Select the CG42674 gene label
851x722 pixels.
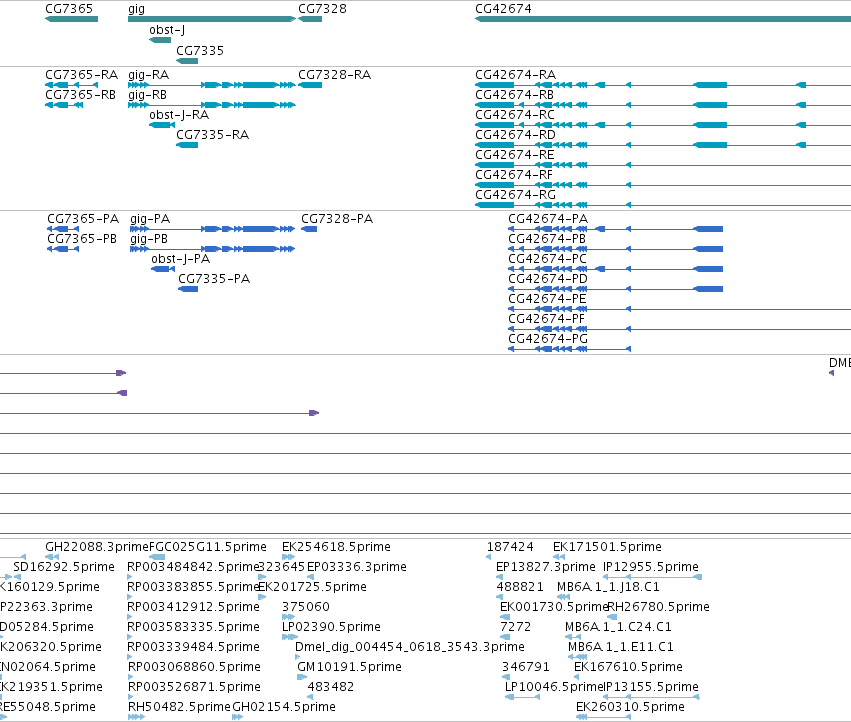503,9
